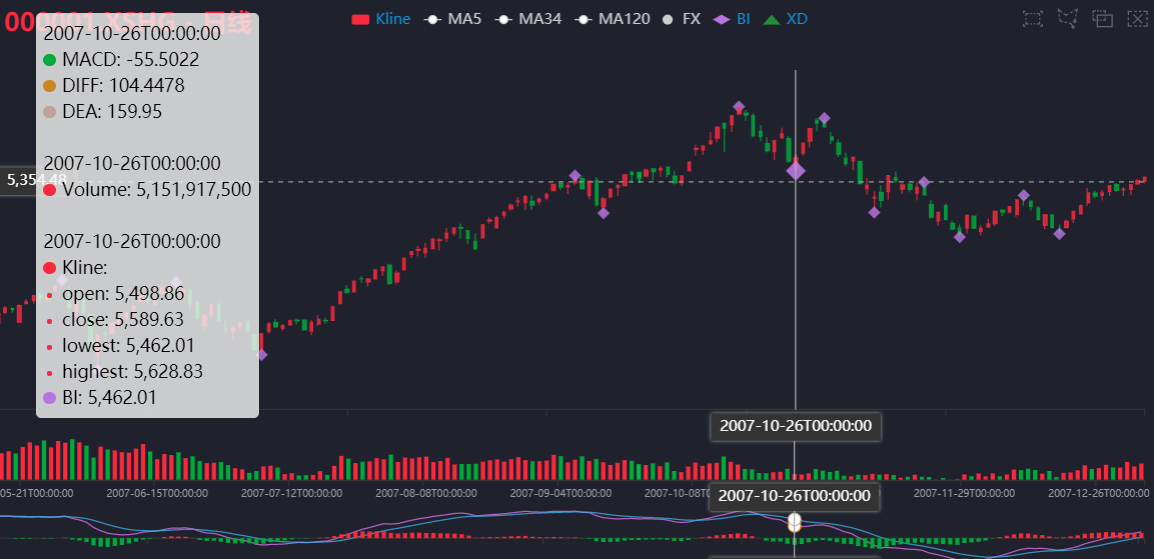Click the BI diamond at the chart's highest peak
The width and height of the screenshot is (1154, 559).
point(739,107)
